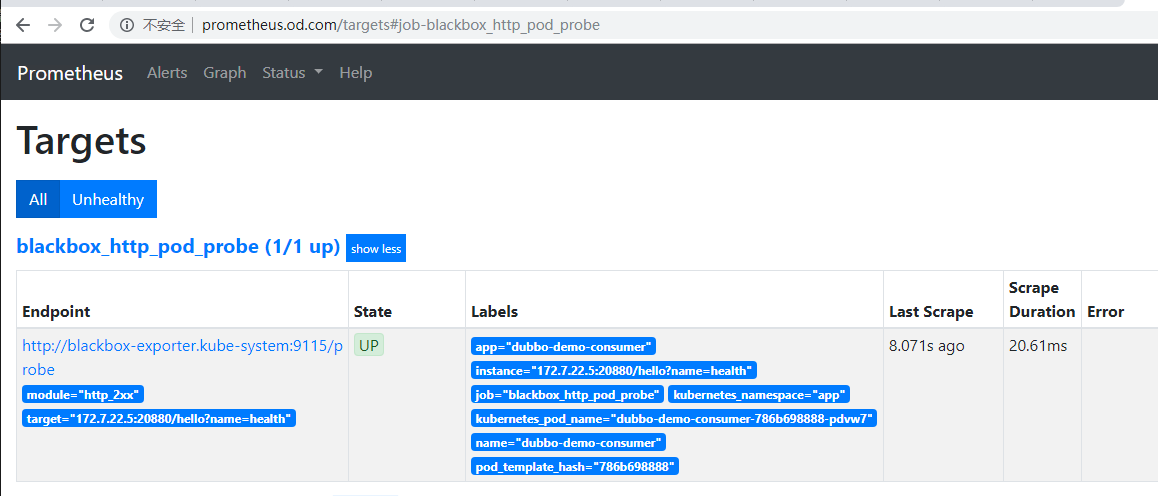The width and height of the screenshot is (1158, 496).
Task: Click the UP state badge
Action: (369, 346)
